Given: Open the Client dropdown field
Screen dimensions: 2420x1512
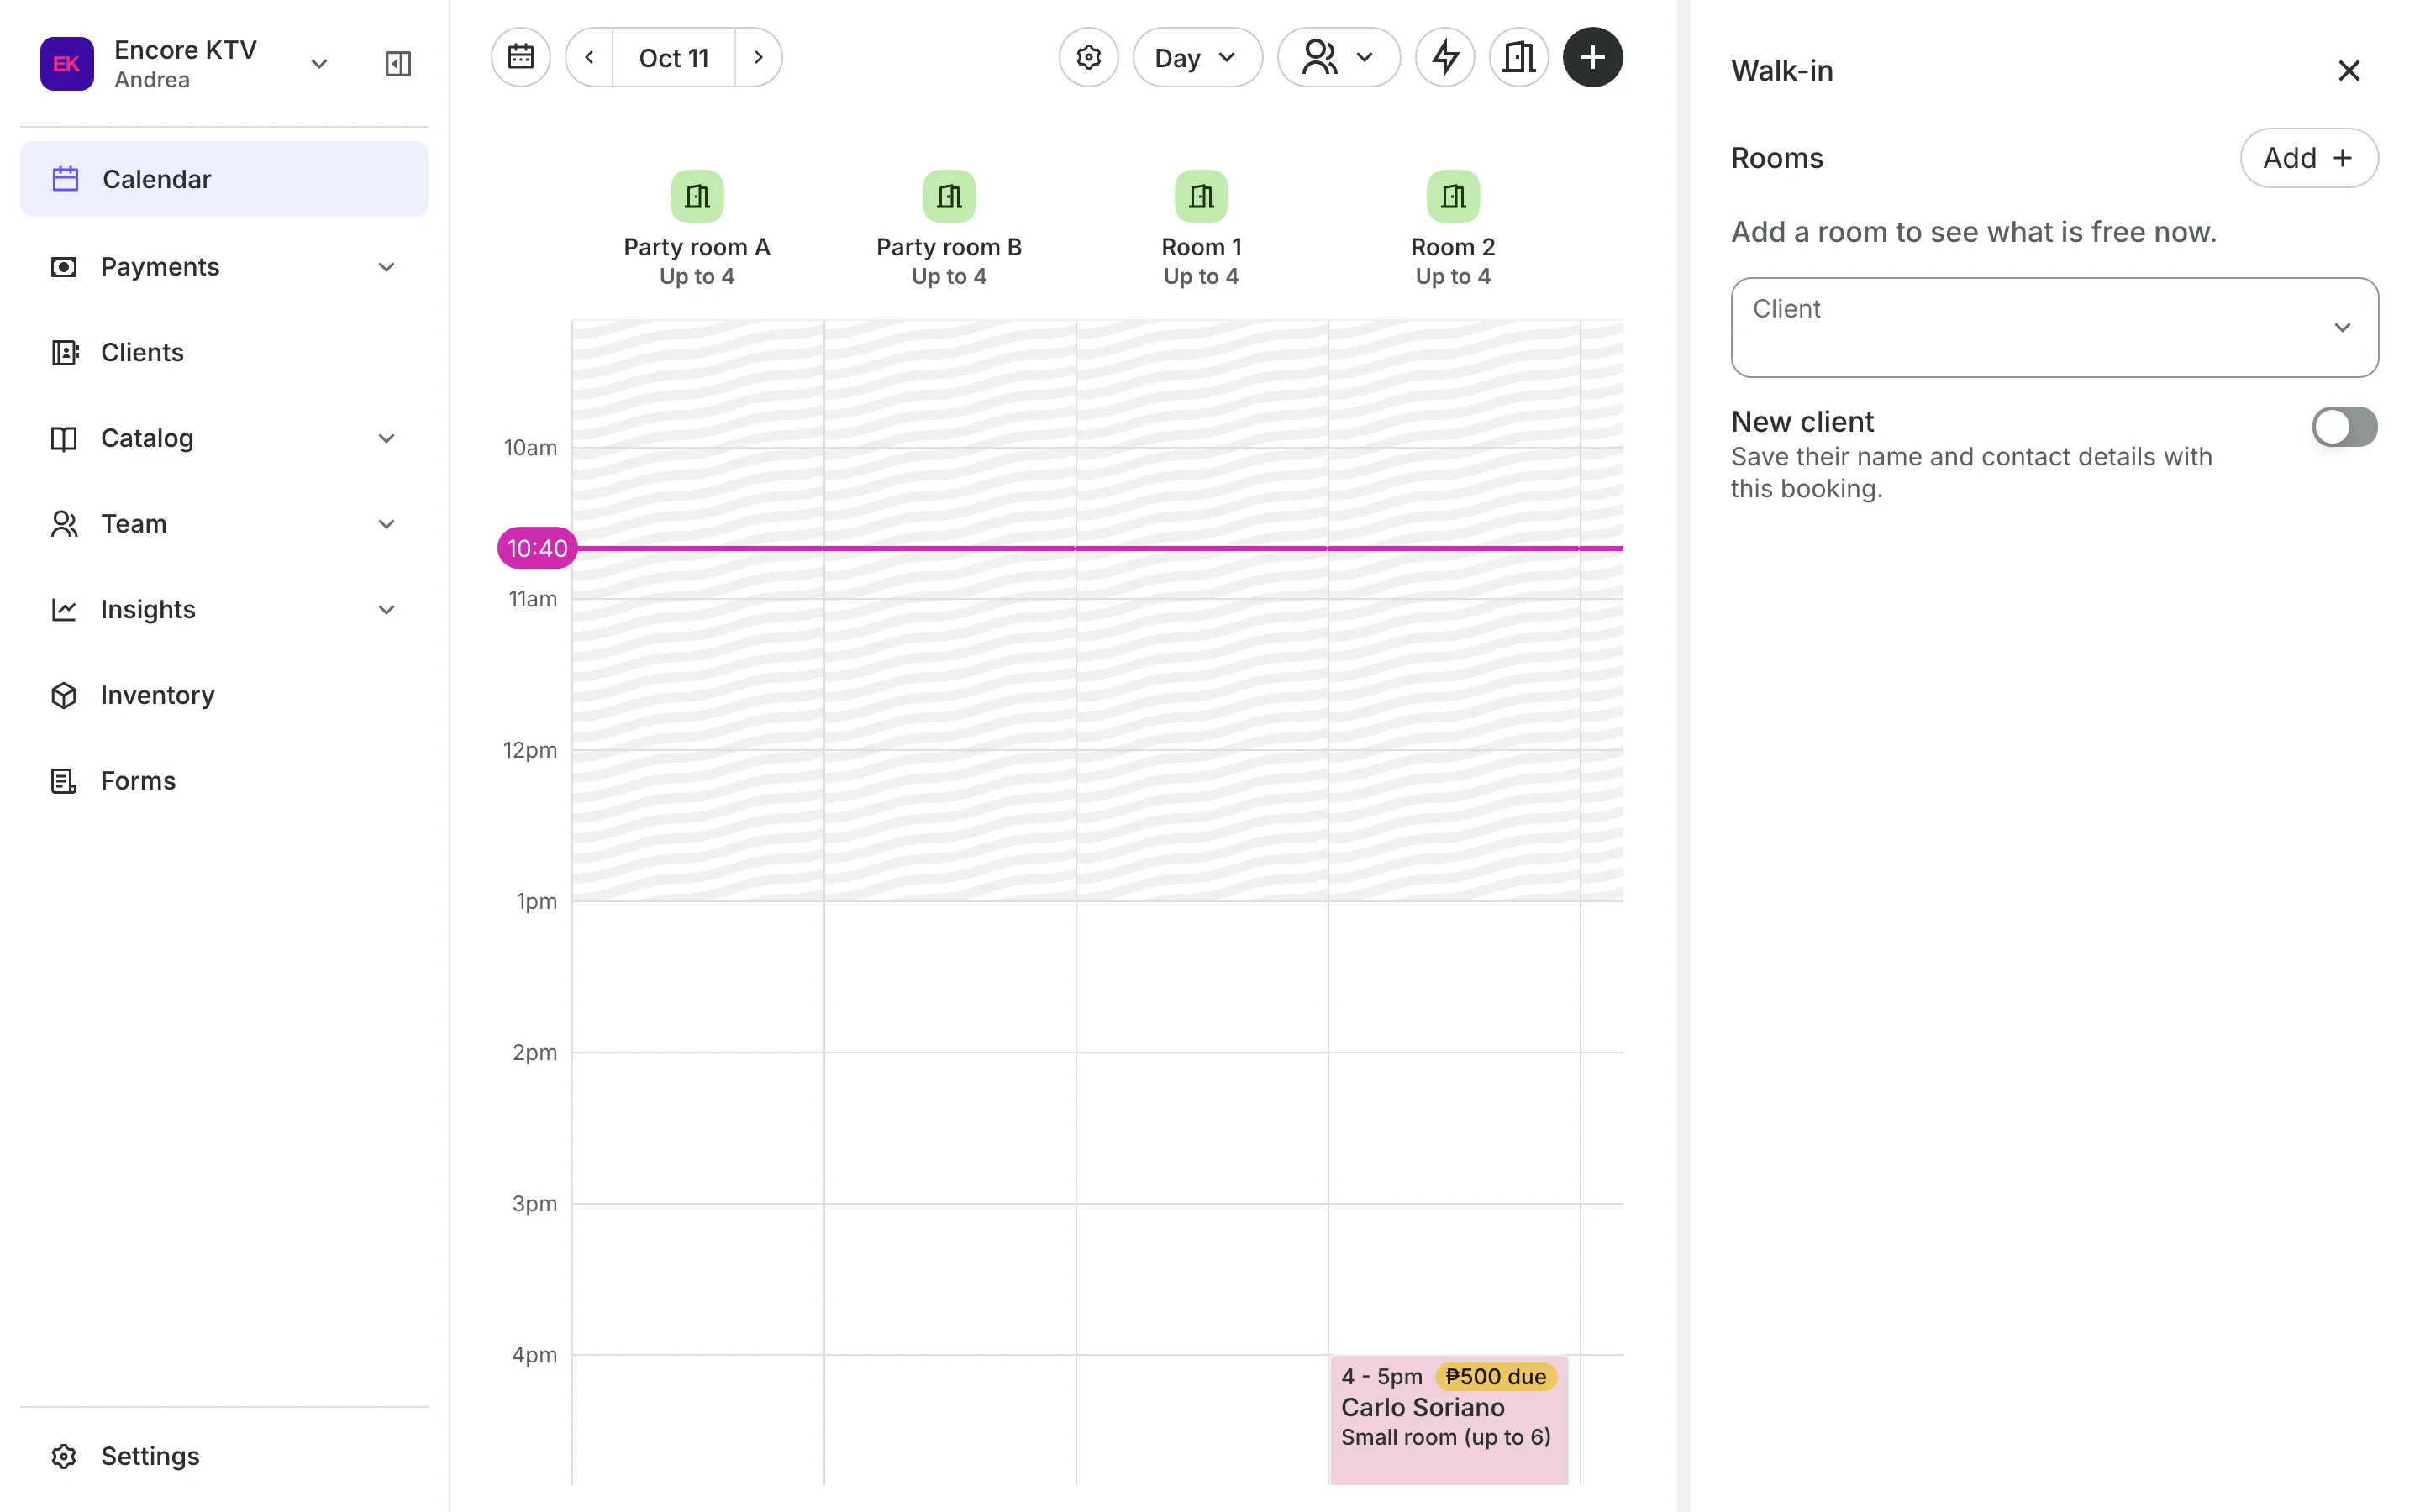Looking at the screenshot, I should (2054, 327).
